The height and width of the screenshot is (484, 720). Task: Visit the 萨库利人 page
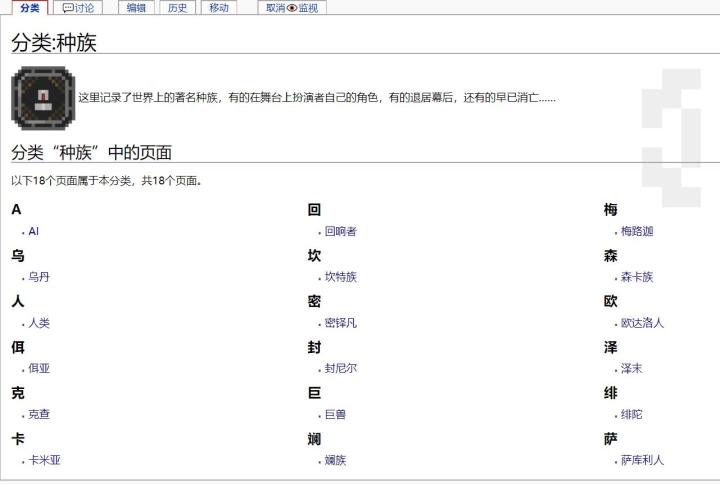click(x=642, y=460)
